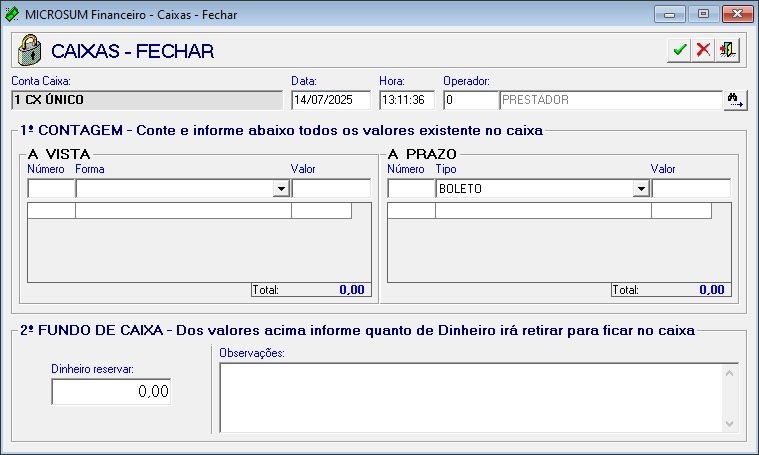Focus the A Vista Número field

[x=51, y=188]
